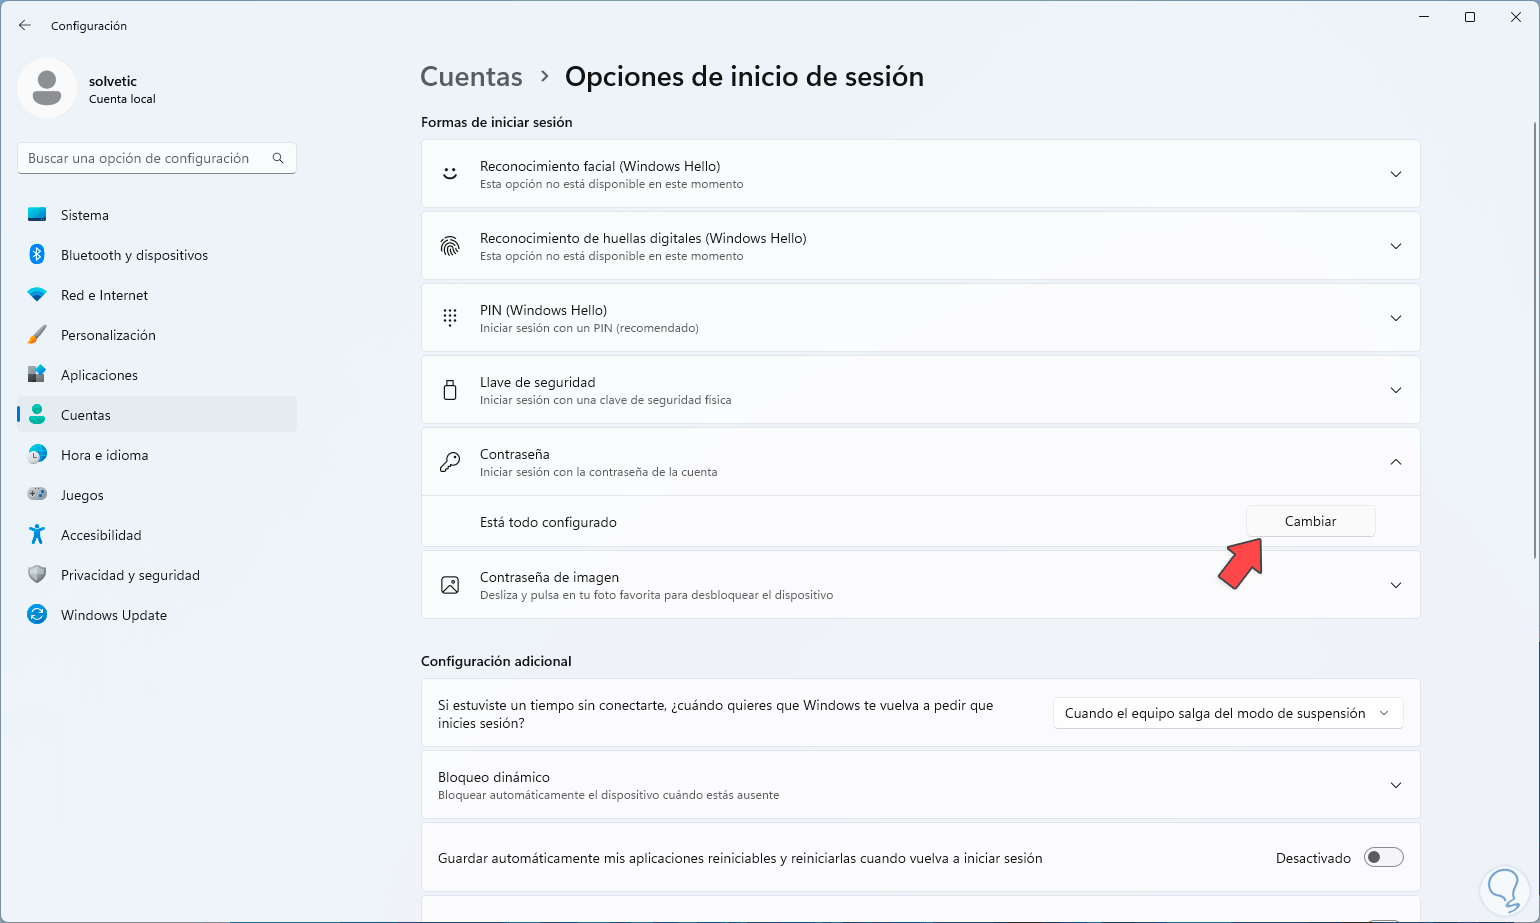Viewport: 1540px width, 923px height.
Task: Click the Configuración adicional heading
Action: coord(496,661)
